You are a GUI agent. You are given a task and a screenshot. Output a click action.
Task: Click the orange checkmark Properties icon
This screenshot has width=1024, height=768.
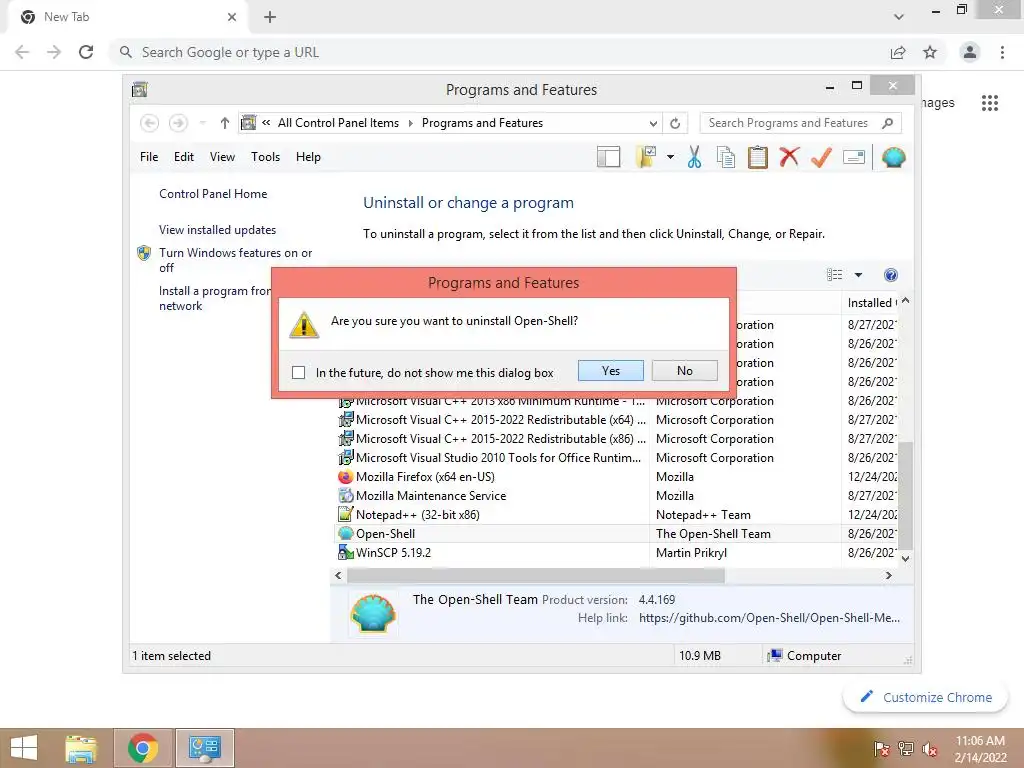(x=821, y=157)
